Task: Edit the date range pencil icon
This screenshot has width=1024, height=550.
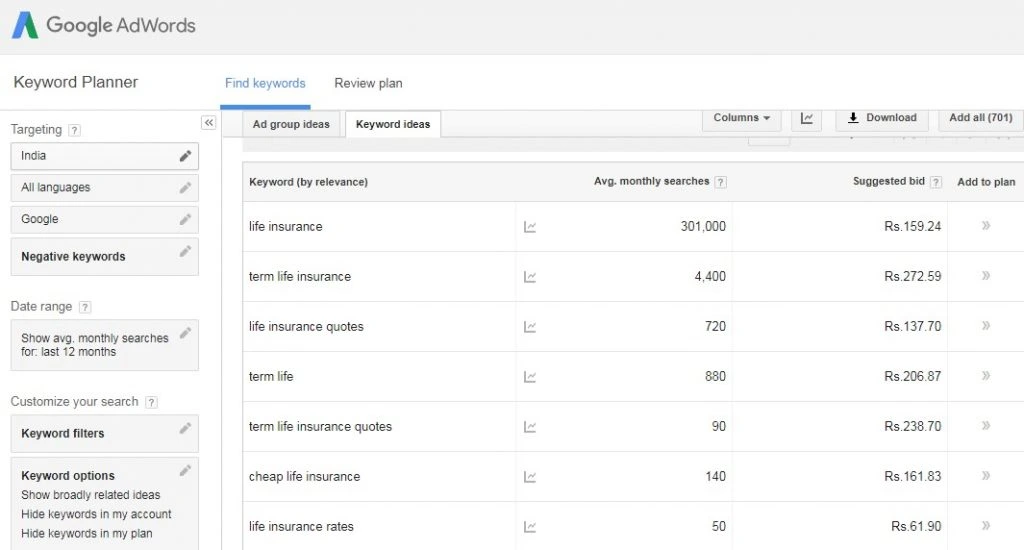Action: (185, 333)
